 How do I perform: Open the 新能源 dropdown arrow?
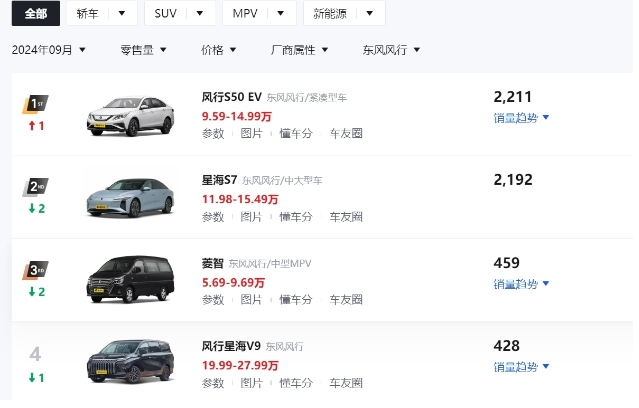370,13
